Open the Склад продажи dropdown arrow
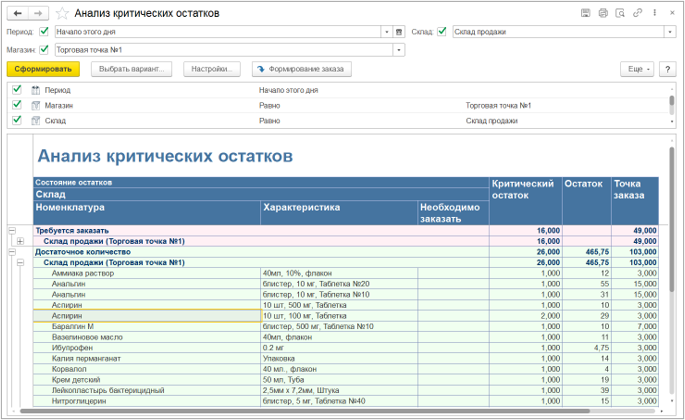 670,32
